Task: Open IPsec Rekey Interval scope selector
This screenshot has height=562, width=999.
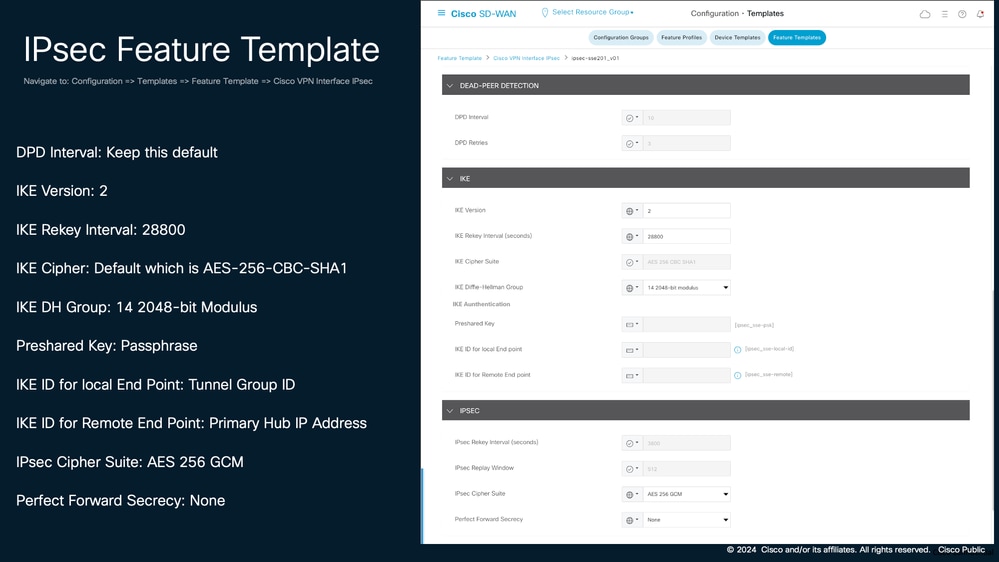Action: (632, 443)
